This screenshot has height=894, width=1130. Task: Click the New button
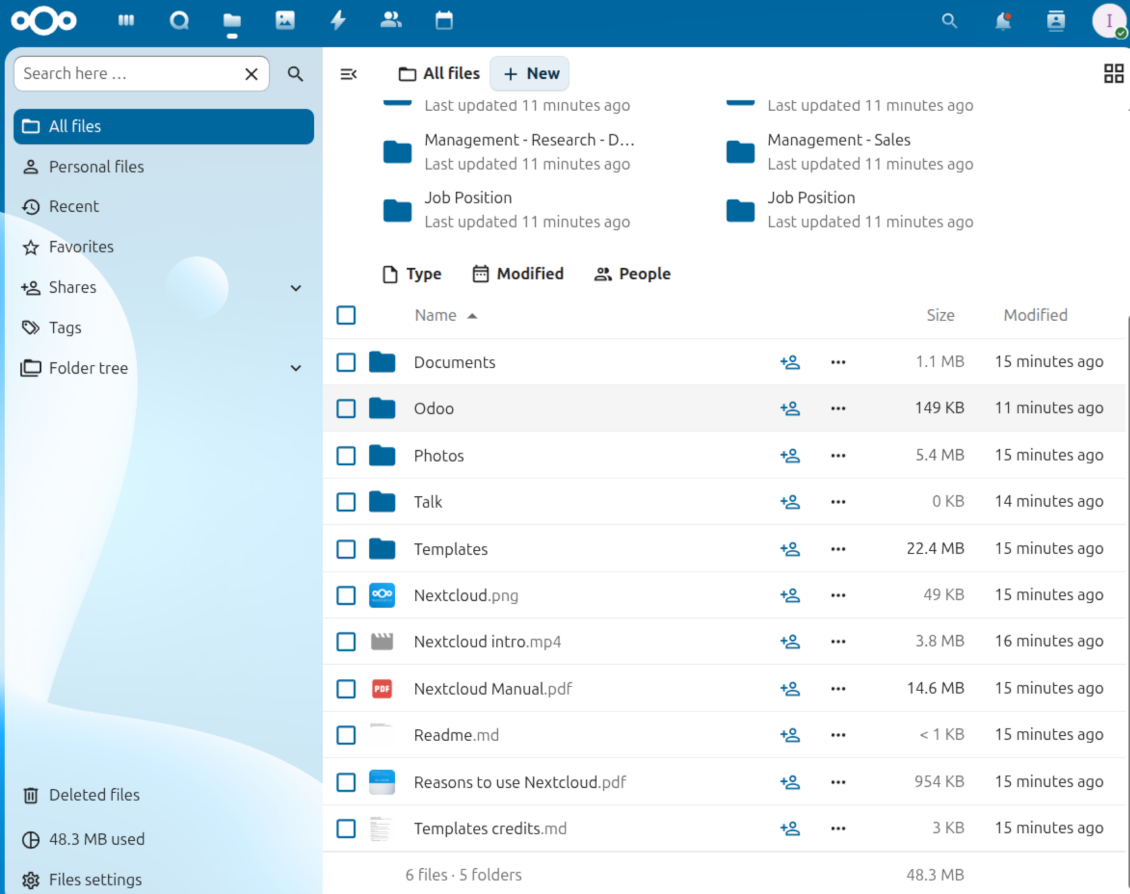(x=530, y=73)
